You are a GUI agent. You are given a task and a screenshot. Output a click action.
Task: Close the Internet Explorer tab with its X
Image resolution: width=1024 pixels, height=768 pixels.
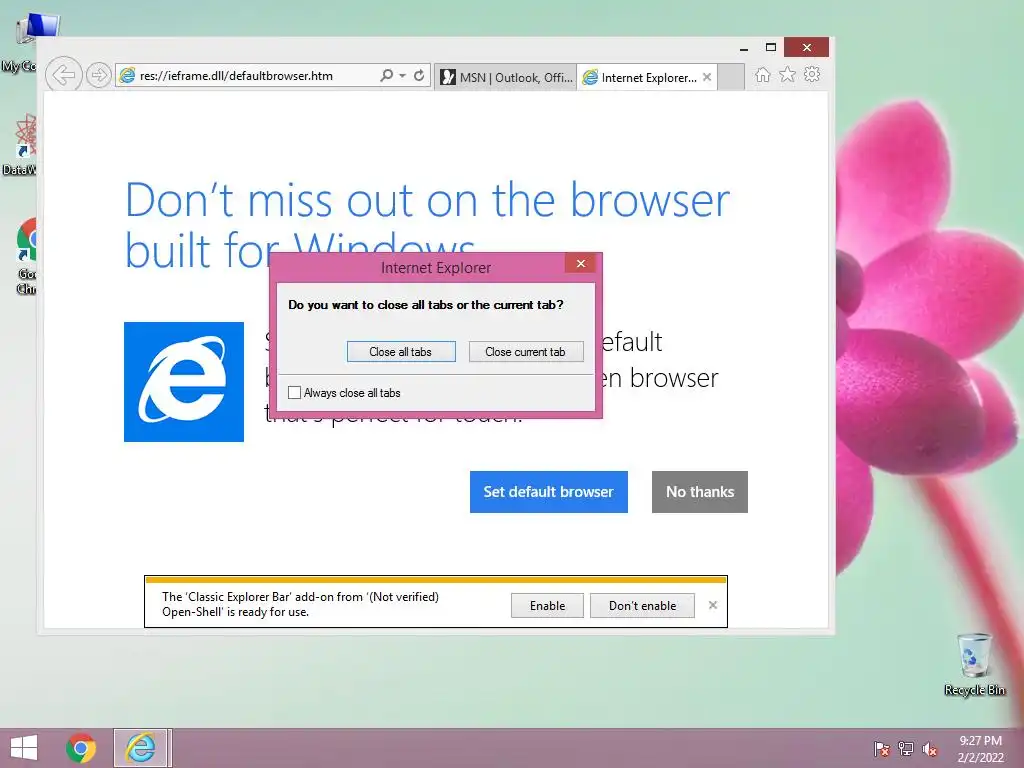pyautogui.click(x=707, y=77)
